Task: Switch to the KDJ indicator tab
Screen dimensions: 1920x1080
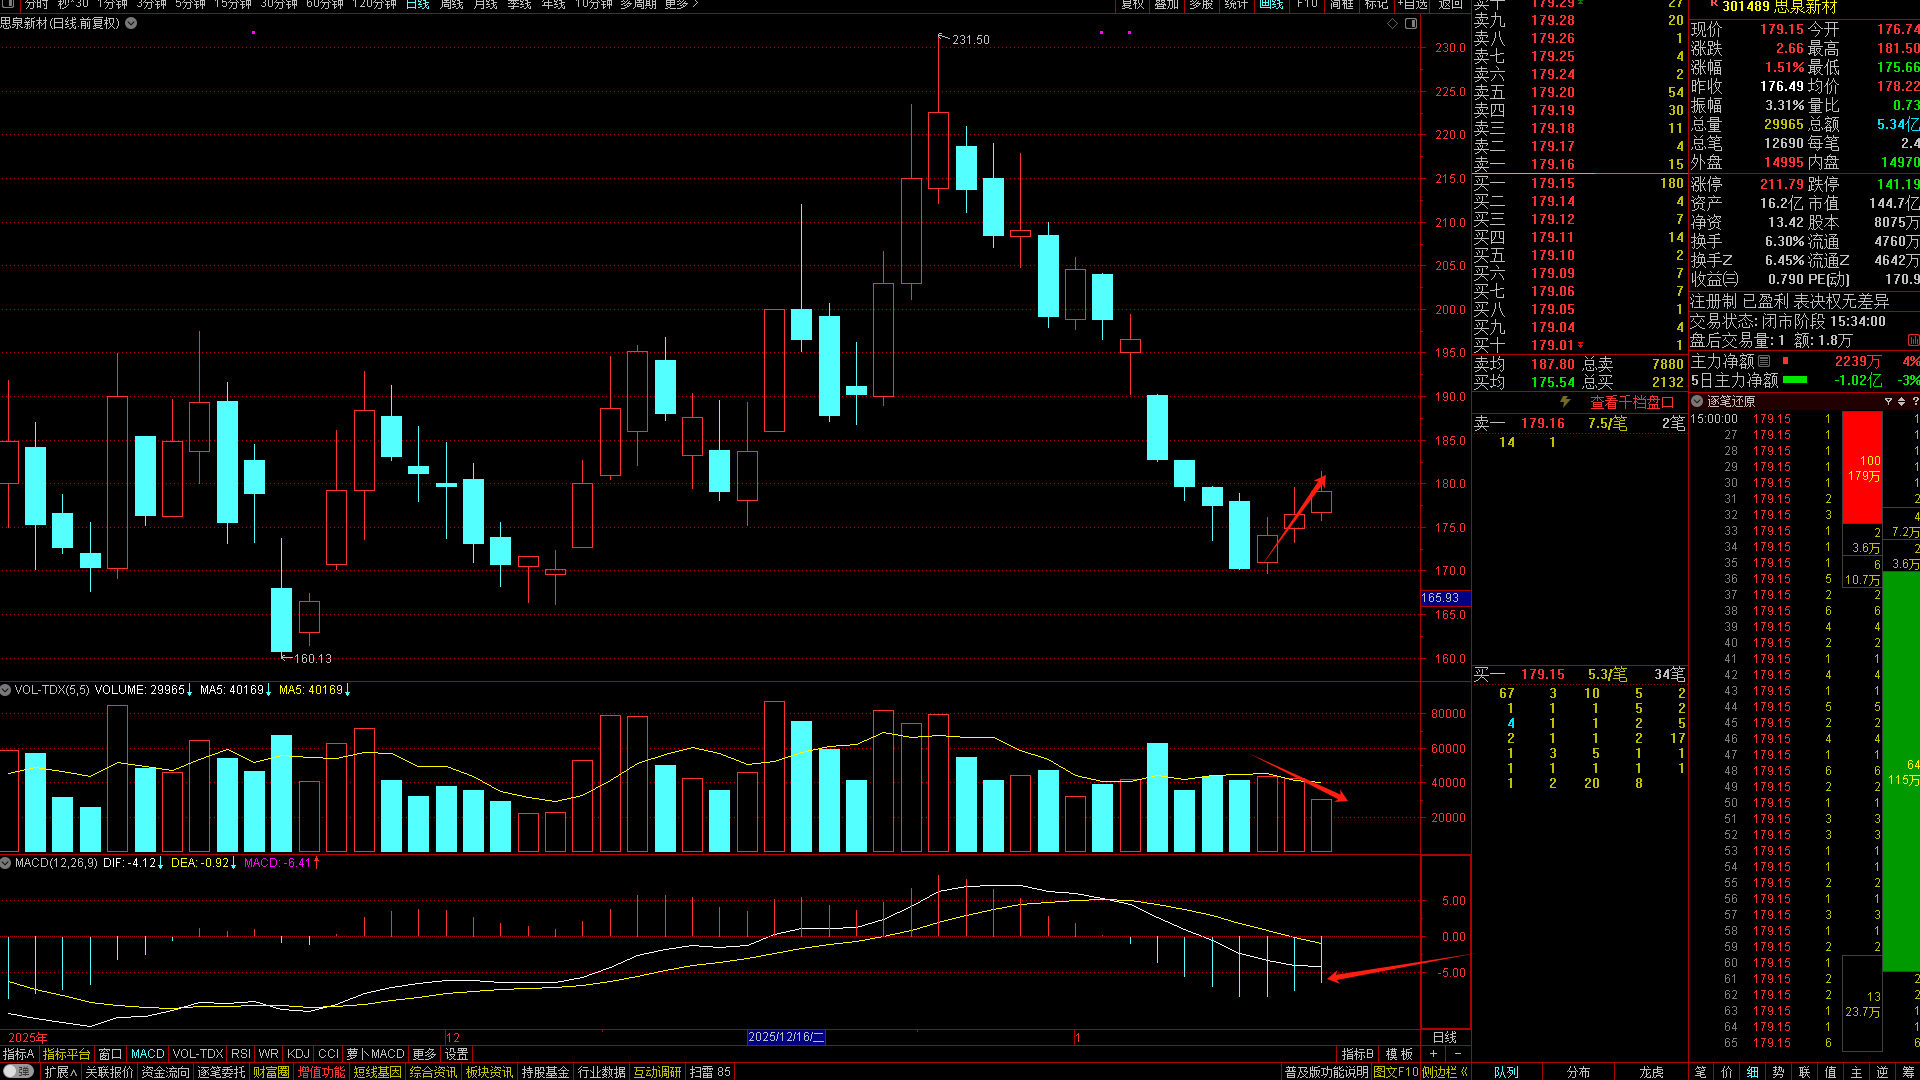Action: tap(298, 1054)
